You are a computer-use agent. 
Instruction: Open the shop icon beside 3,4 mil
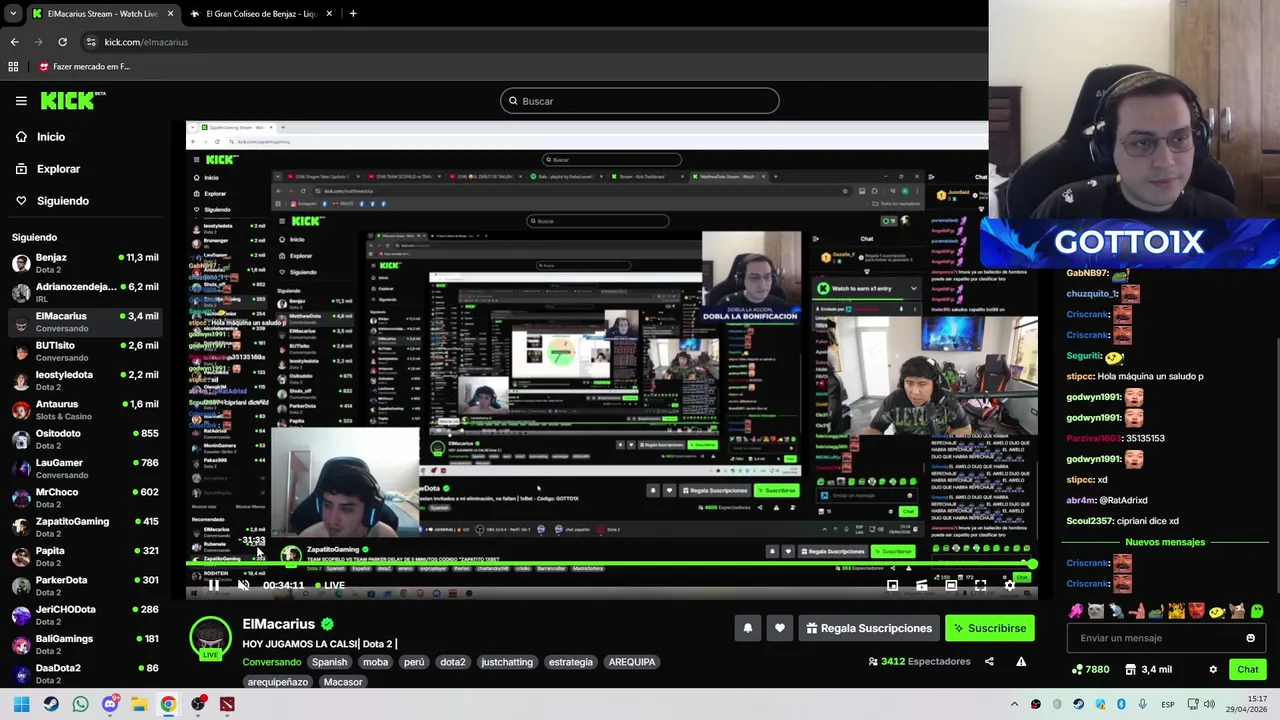1131,670
